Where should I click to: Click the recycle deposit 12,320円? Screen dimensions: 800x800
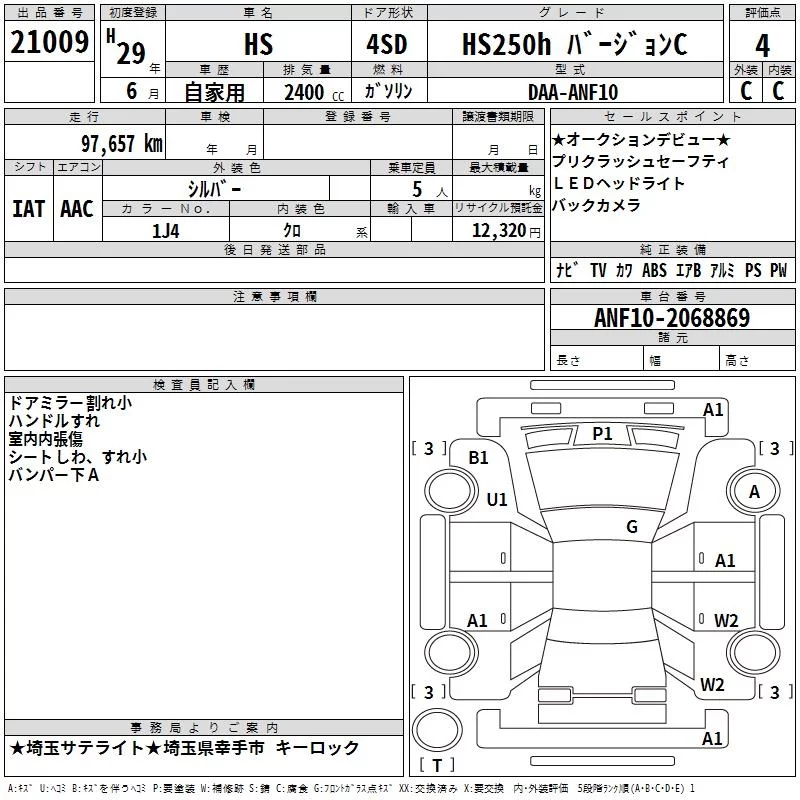coord(506,231)
